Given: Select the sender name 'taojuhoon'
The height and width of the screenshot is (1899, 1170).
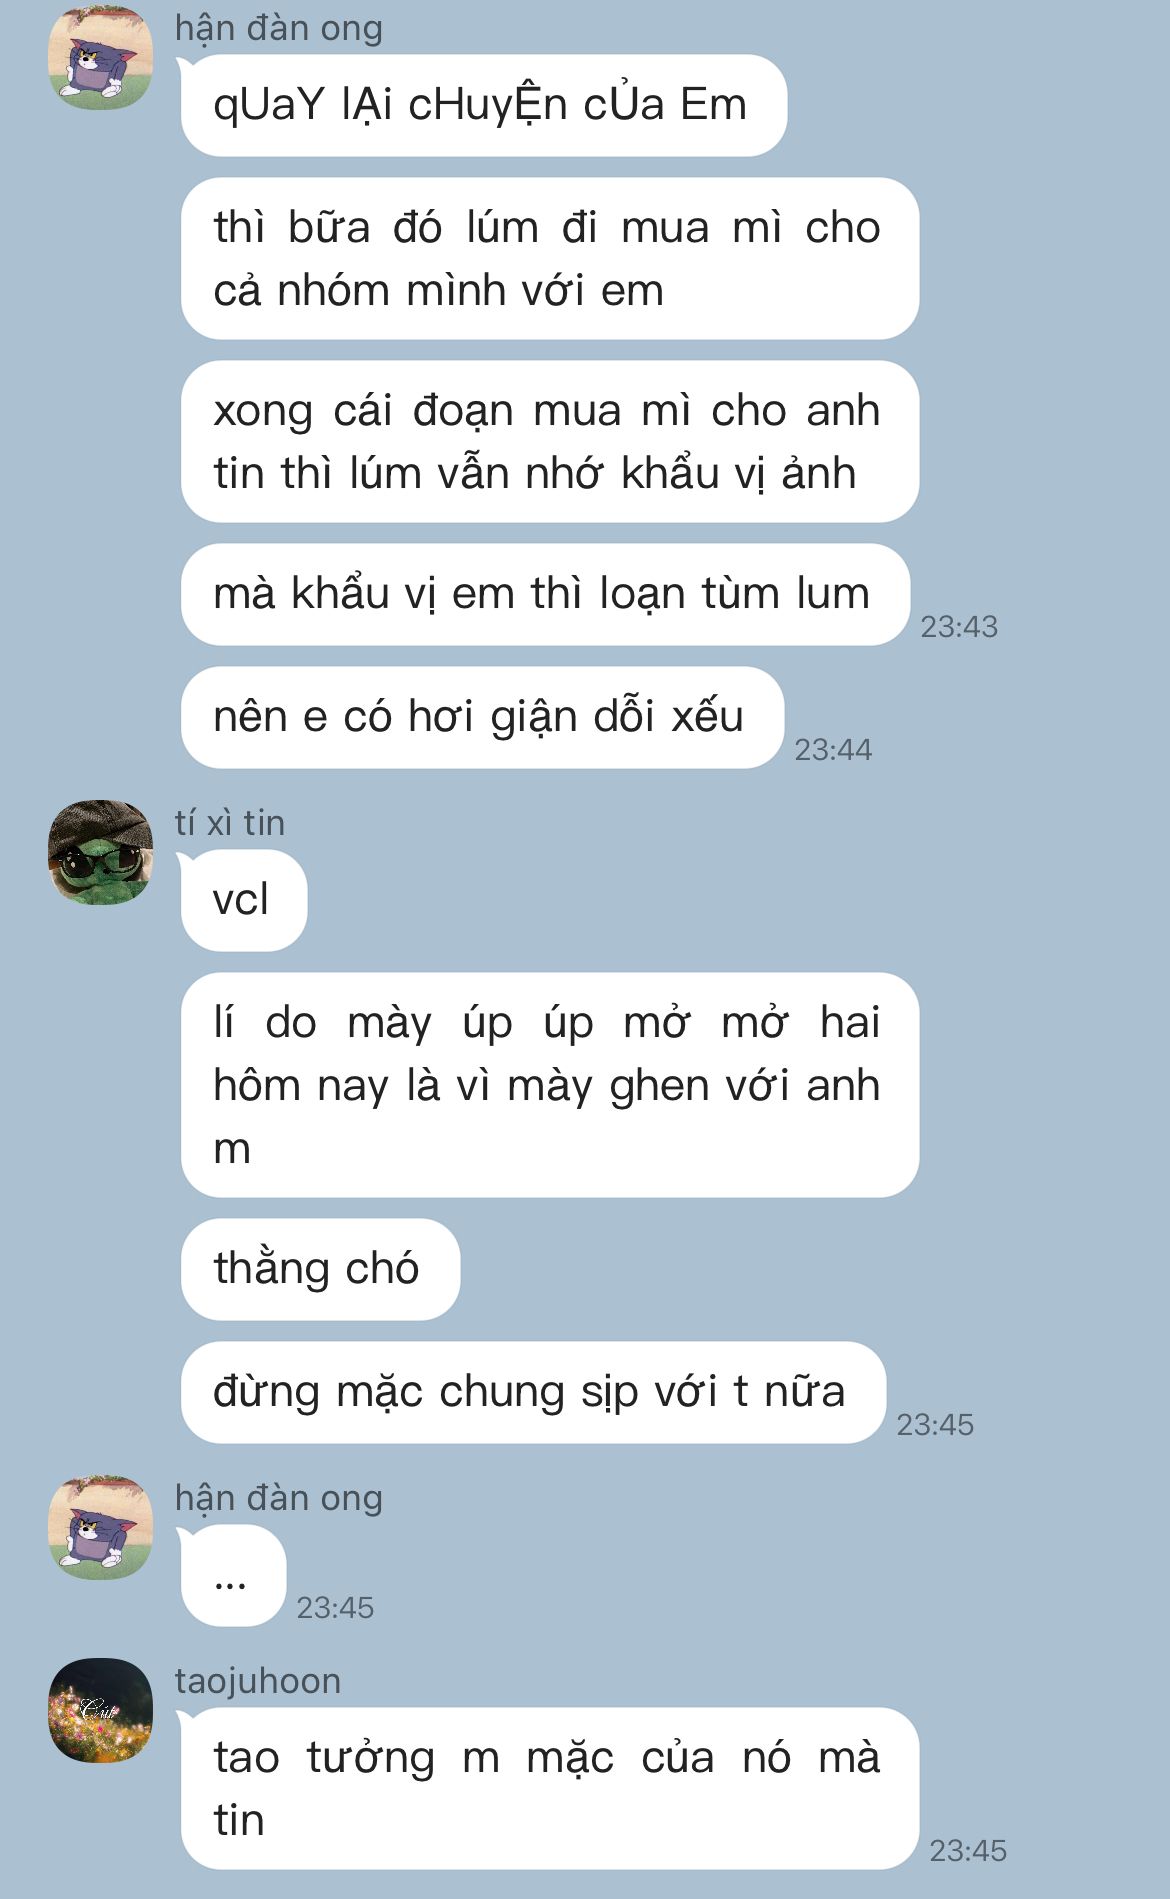Looking at the screenshot, I should tap(258, 1681).
